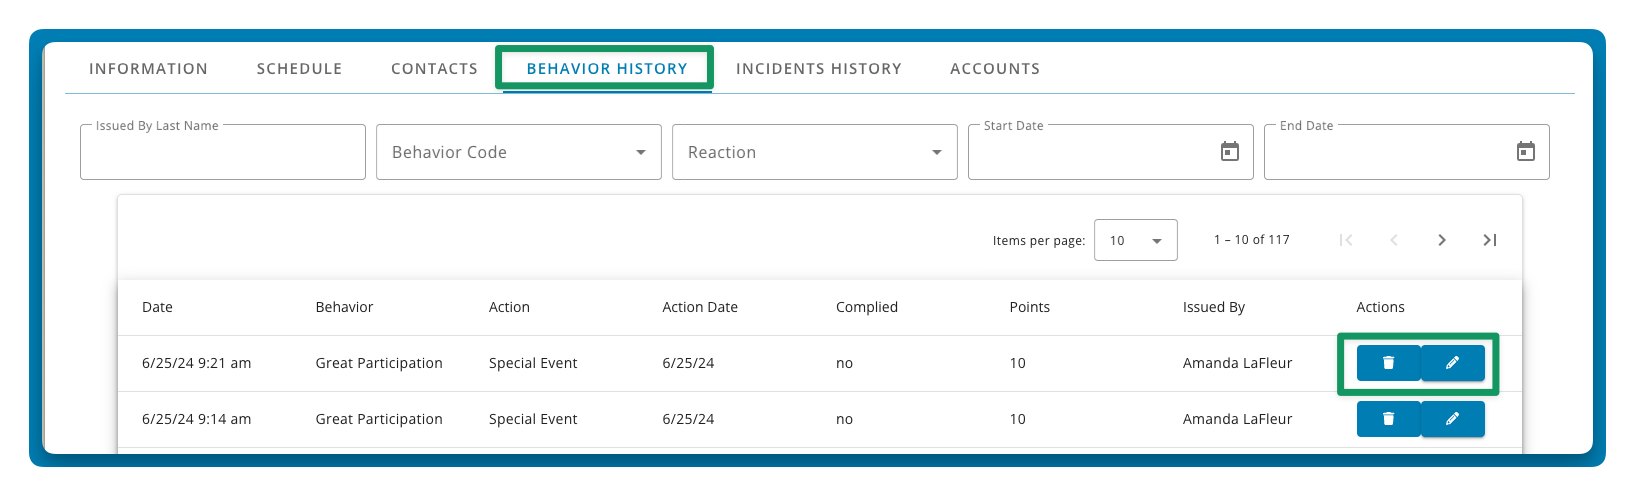Edit the 9:21 am Great Participation entry
The width and height of the screenshot is (1635, 496).
coord(1452,363)
